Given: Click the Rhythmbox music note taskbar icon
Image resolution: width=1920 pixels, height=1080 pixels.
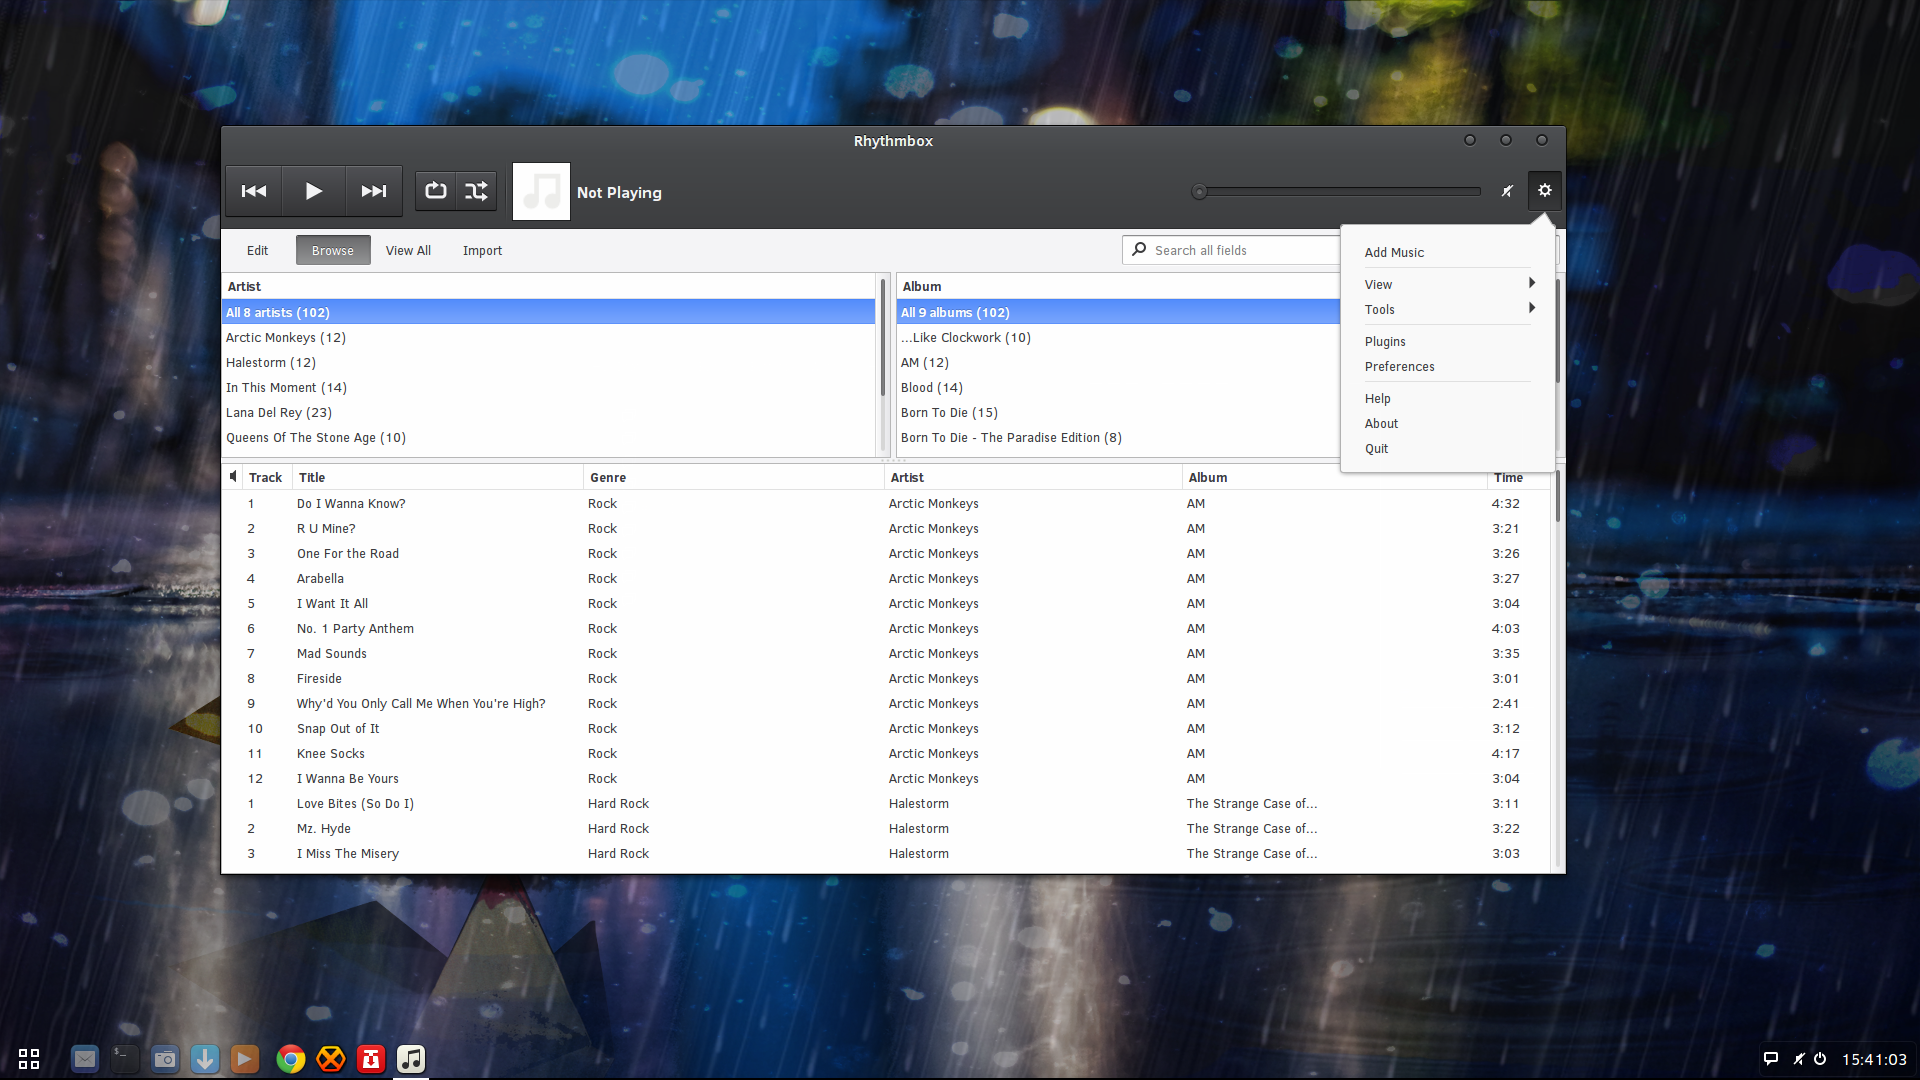Looking at the screenshot, I should point(411,1058).
